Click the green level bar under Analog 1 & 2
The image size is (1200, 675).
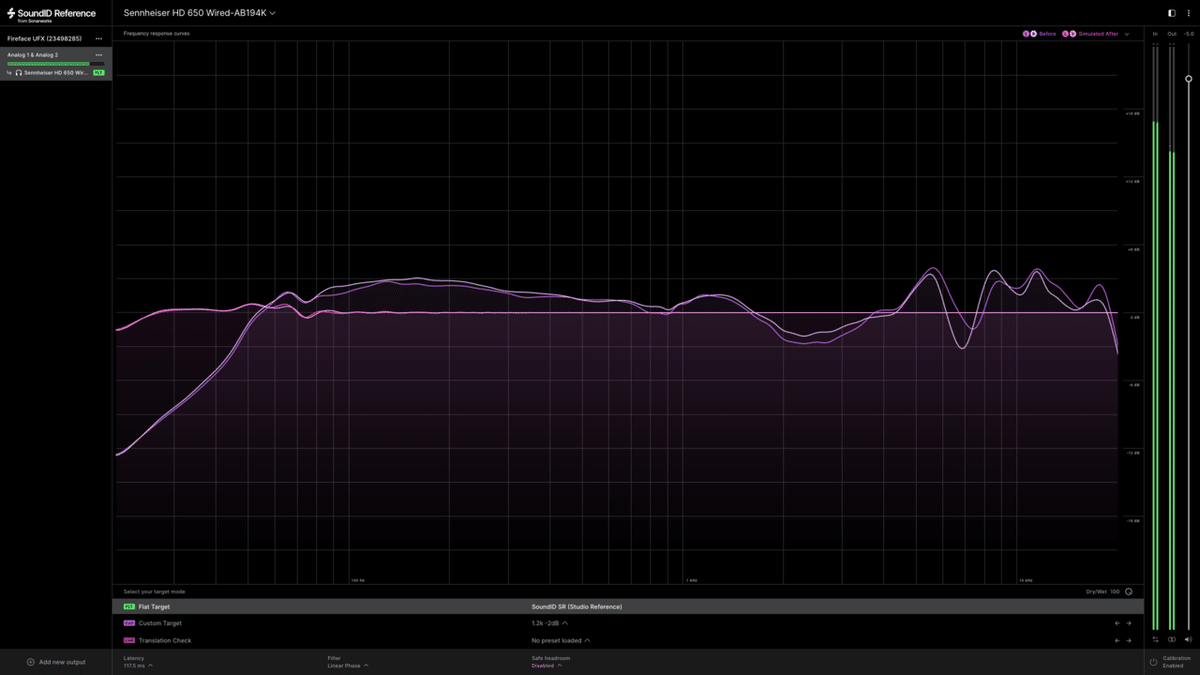[x=55, y=64]
